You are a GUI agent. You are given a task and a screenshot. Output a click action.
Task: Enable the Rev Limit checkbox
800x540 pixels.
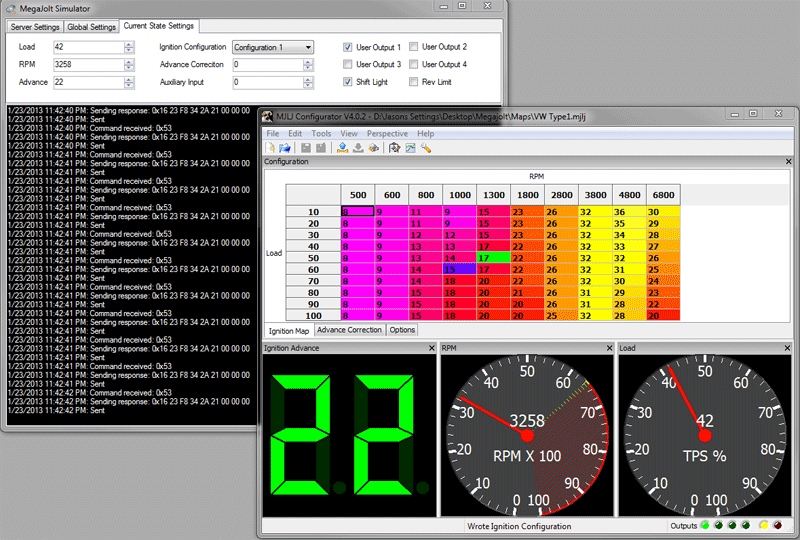tap(414, 82)
